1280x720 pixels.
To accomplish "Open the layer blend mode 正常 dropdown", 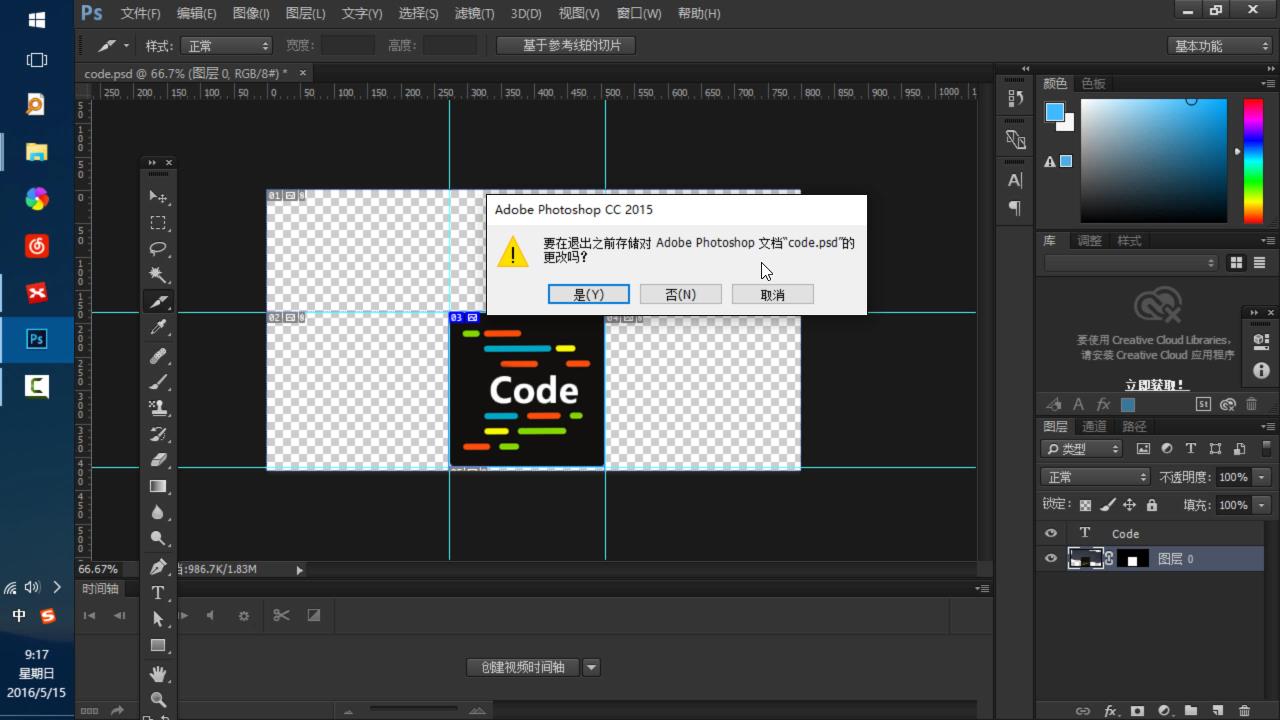I will pos(1095,477).
